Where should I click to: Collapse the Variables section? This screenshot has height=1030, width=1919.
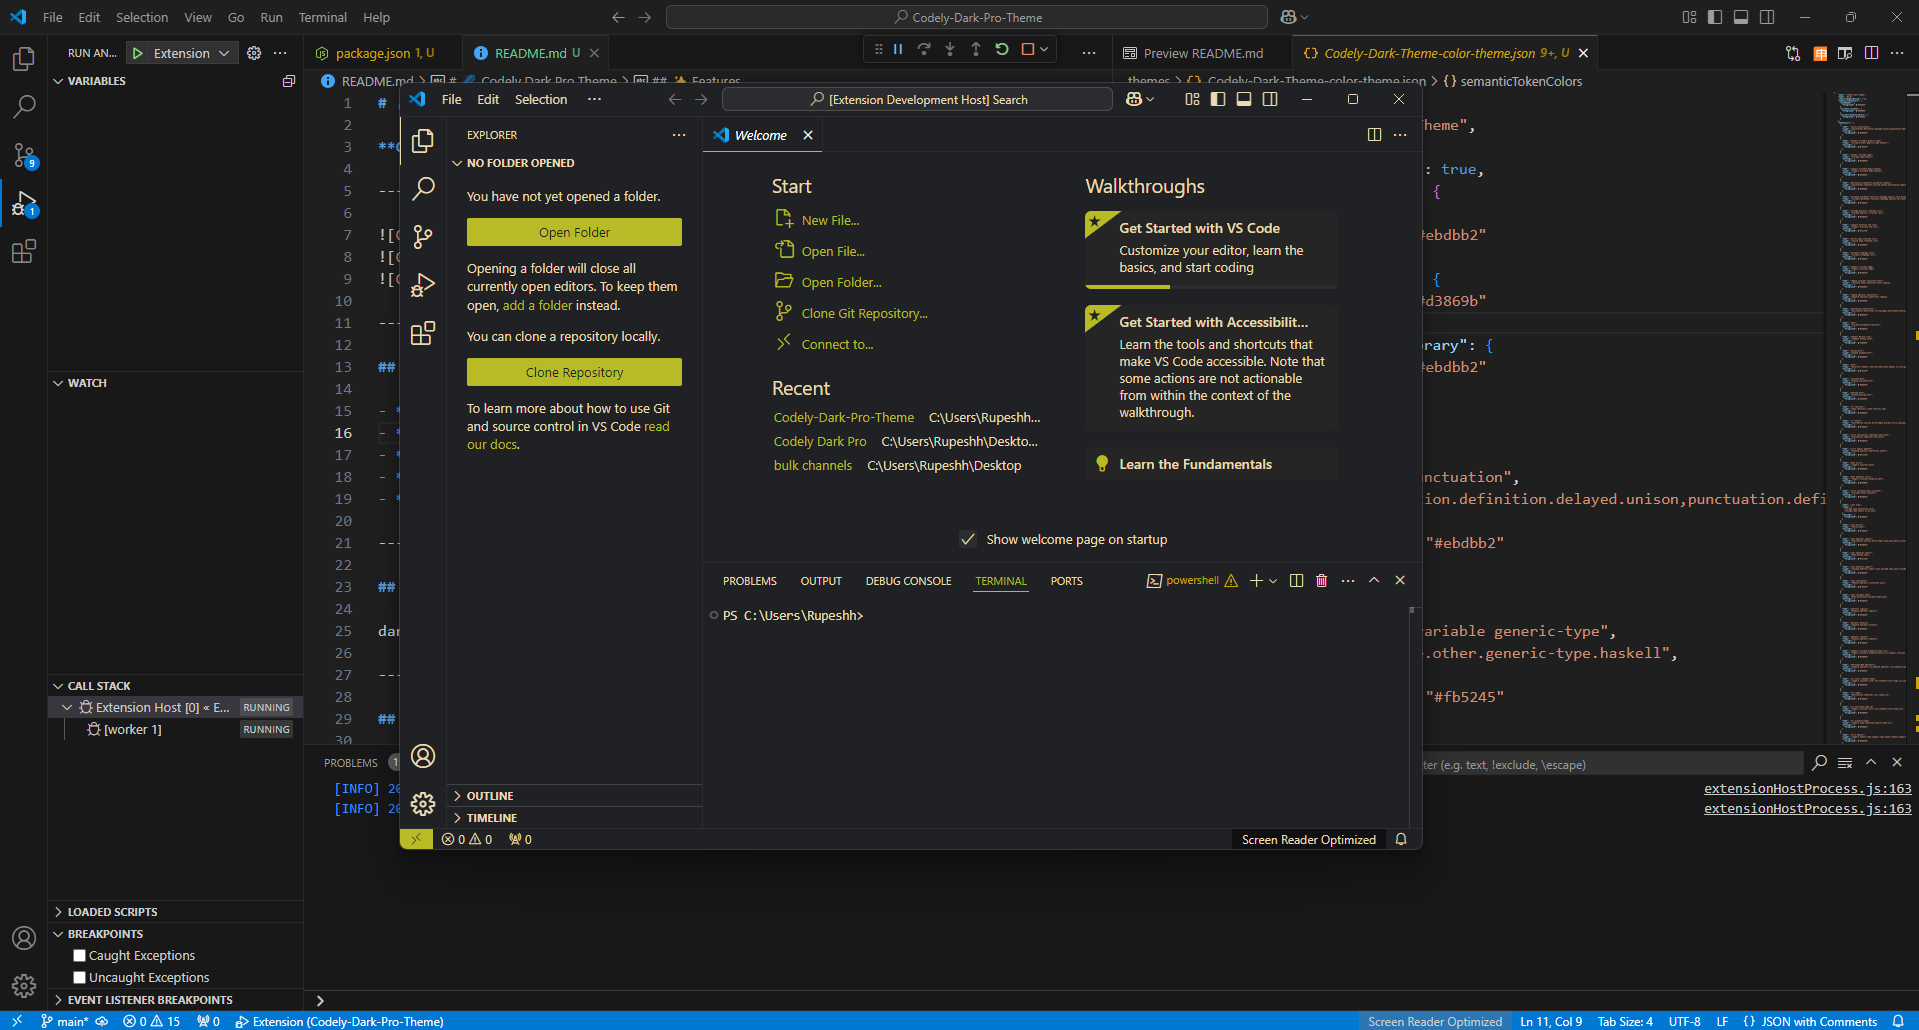tap(175, 81)
